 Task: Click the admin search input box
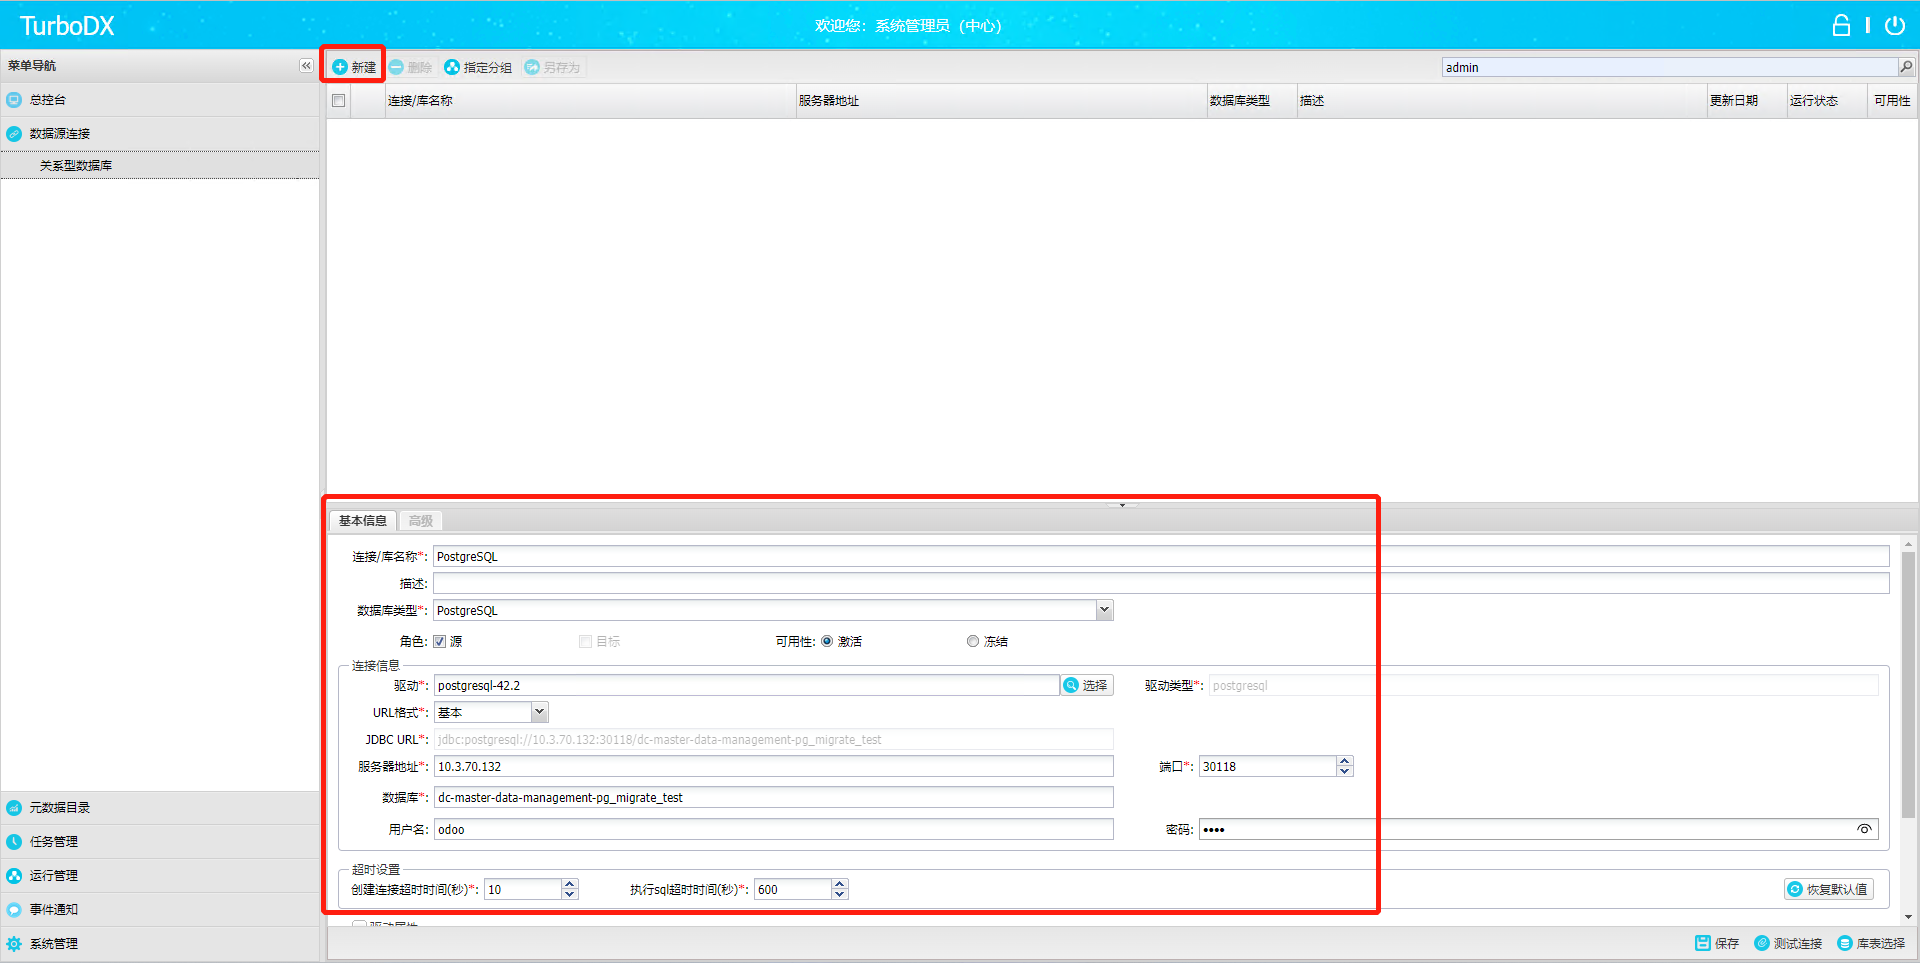pos(1670,67)
